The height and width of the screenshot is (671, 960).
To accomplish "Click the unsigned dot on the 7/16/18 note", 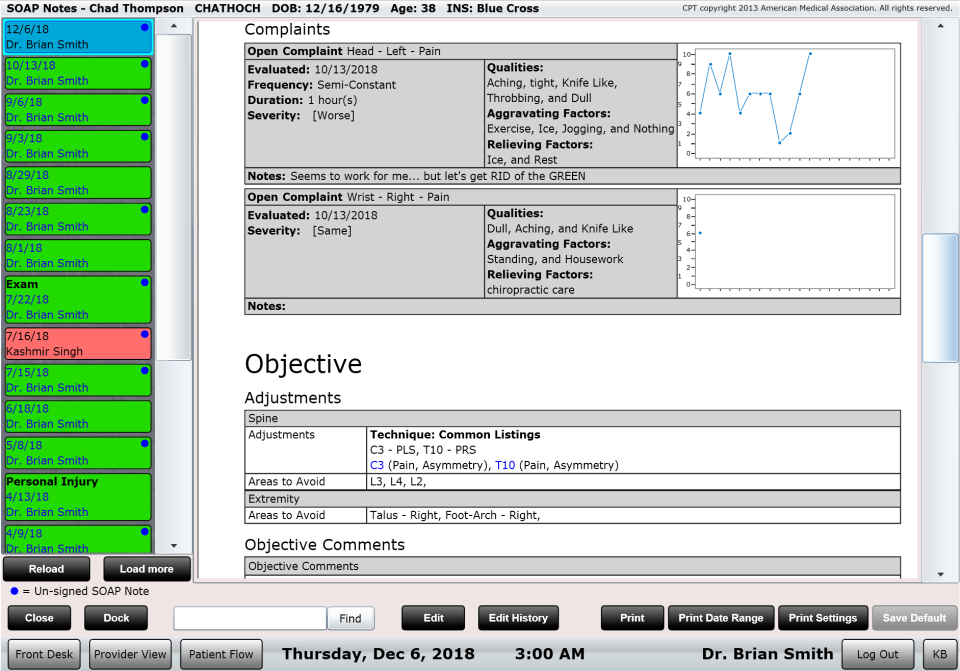I will [x=144, y=334].
